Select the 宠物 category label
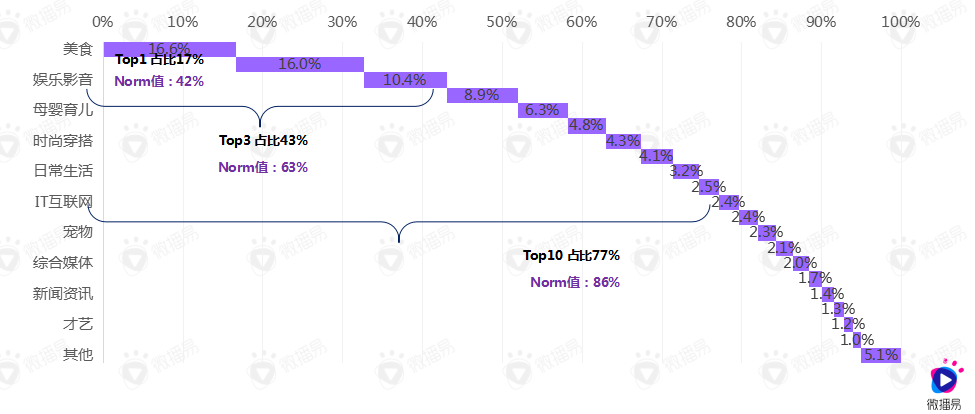Image resolution: width=975 pixels, height=414 pixels. coord(77,233)
